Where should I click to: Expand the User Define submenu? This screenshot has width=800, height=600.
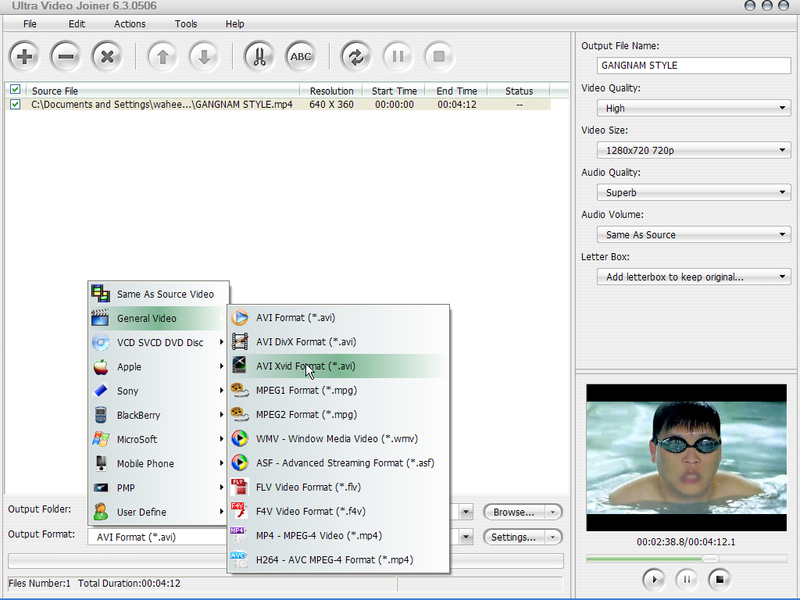click(159, 512)
